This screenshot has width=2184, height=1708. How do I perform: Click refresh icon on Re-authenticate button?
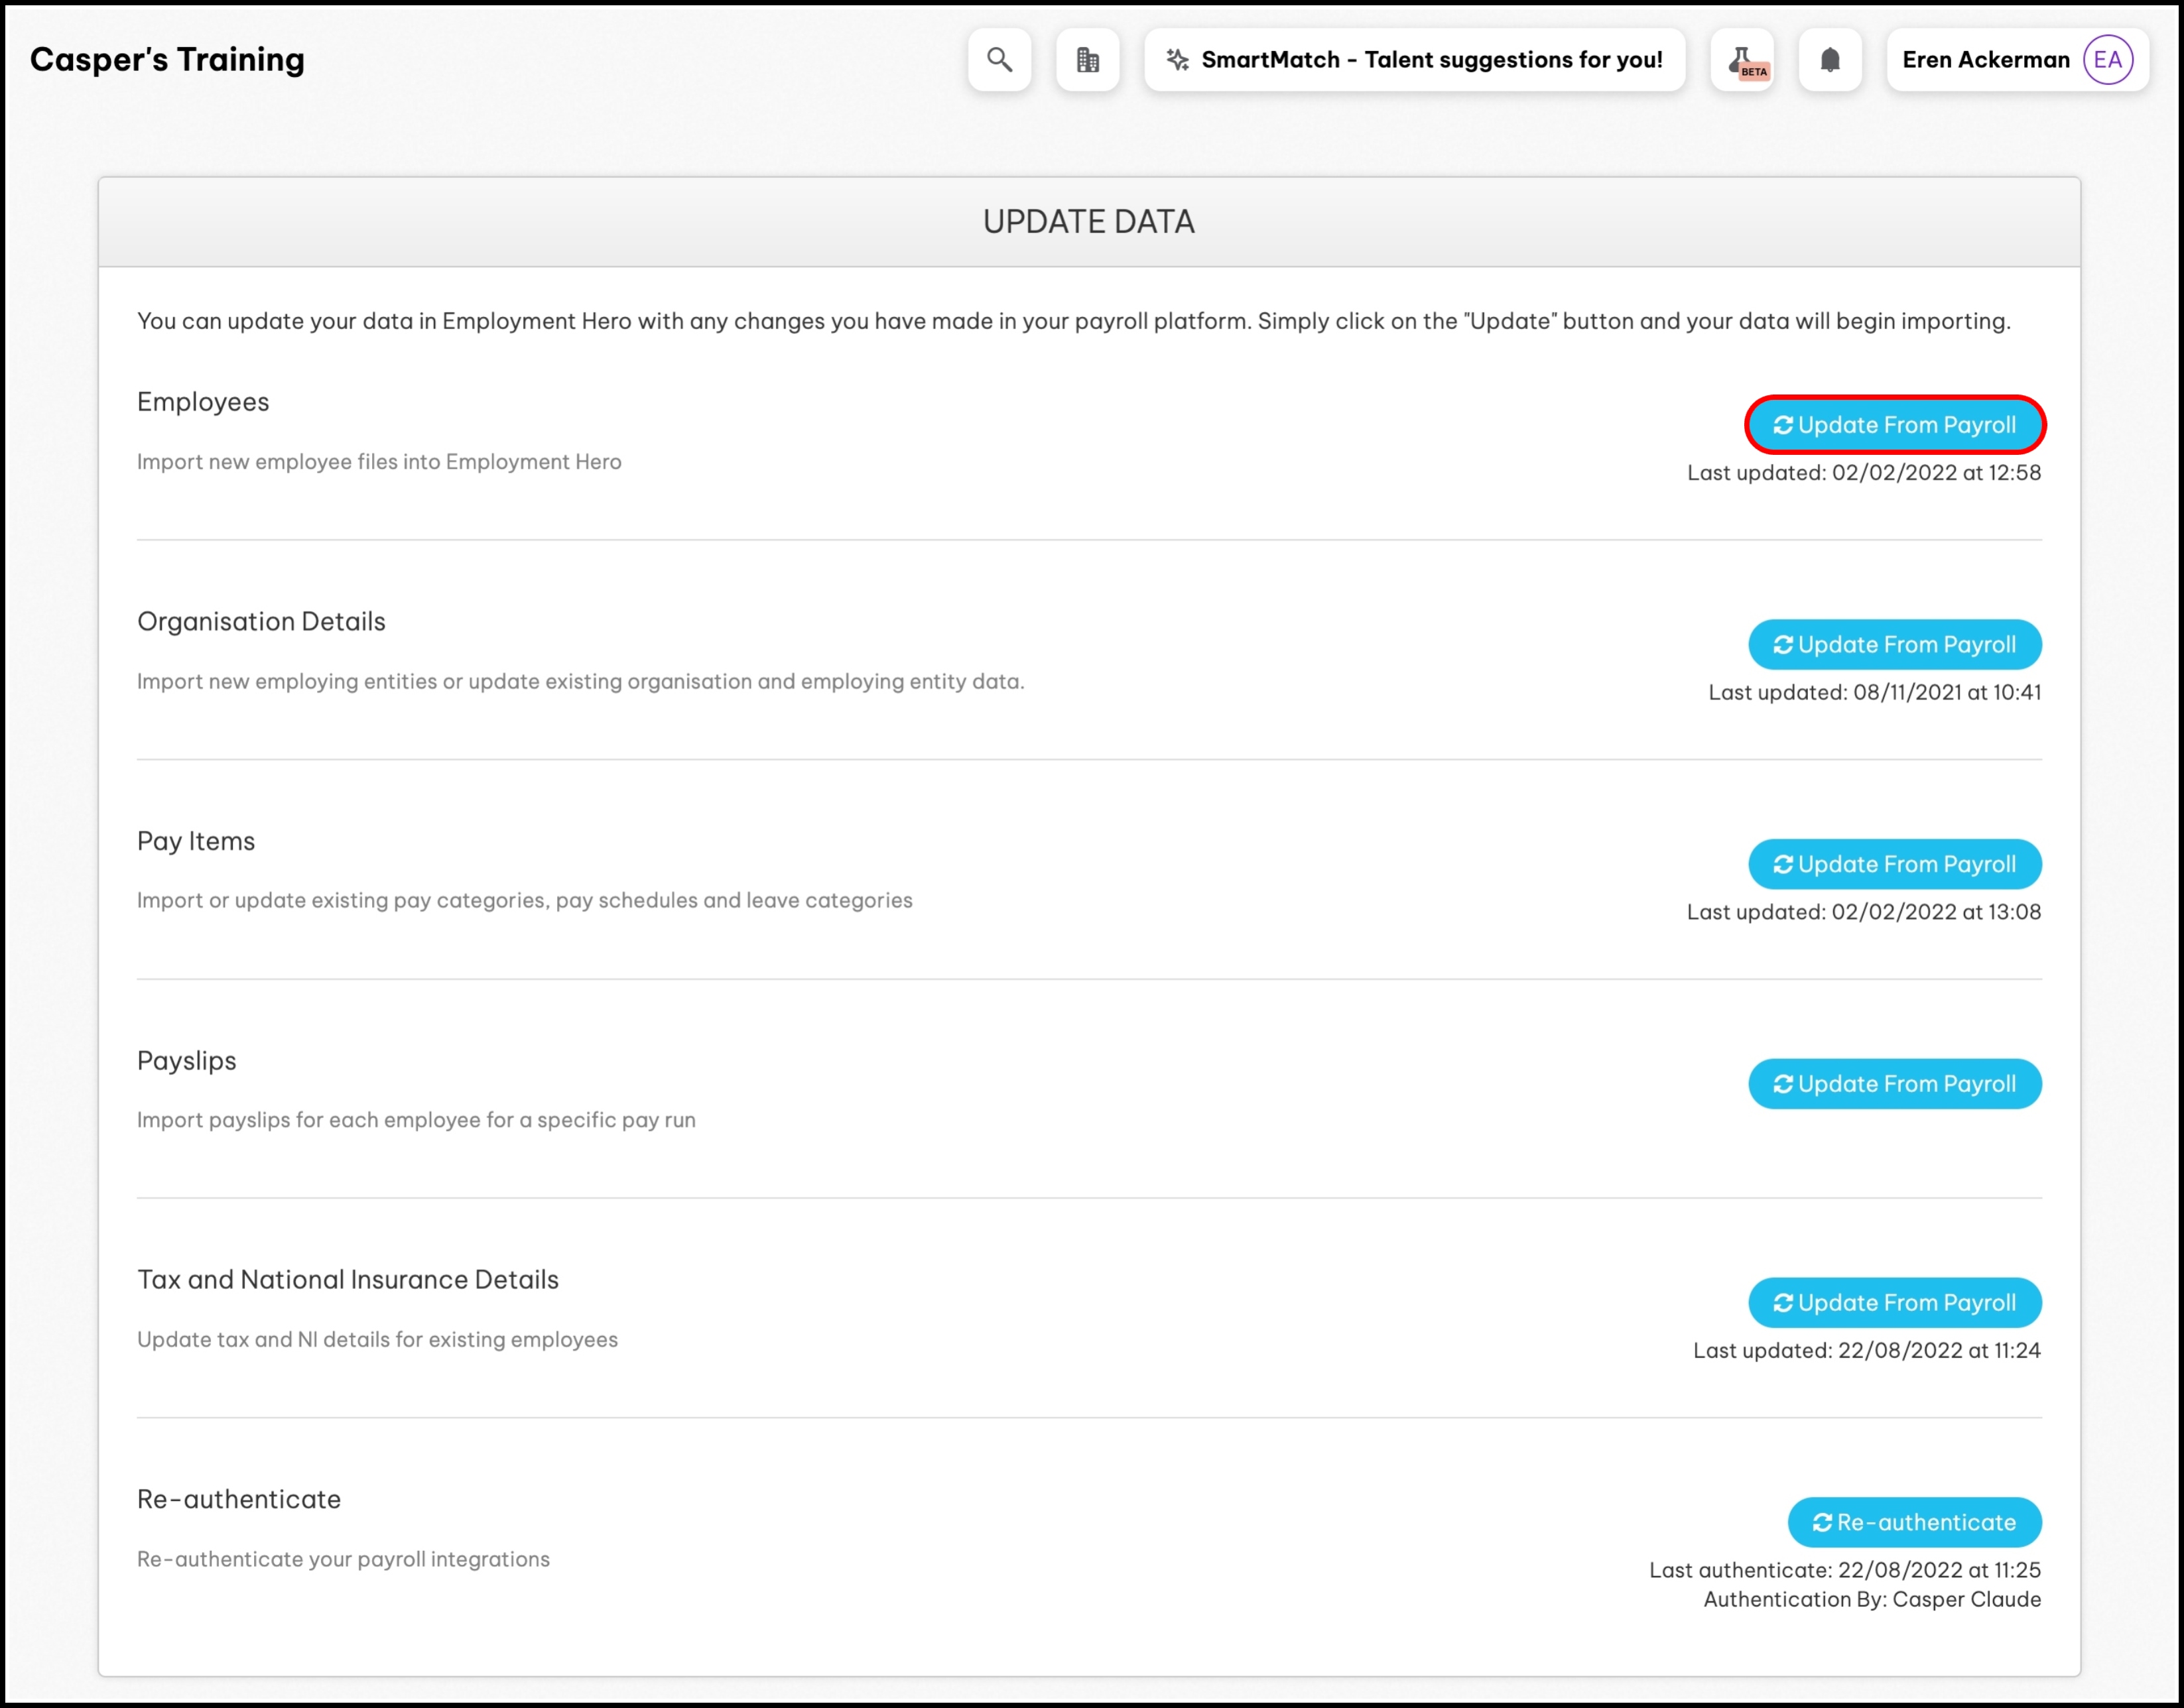coord(1822,1522)
